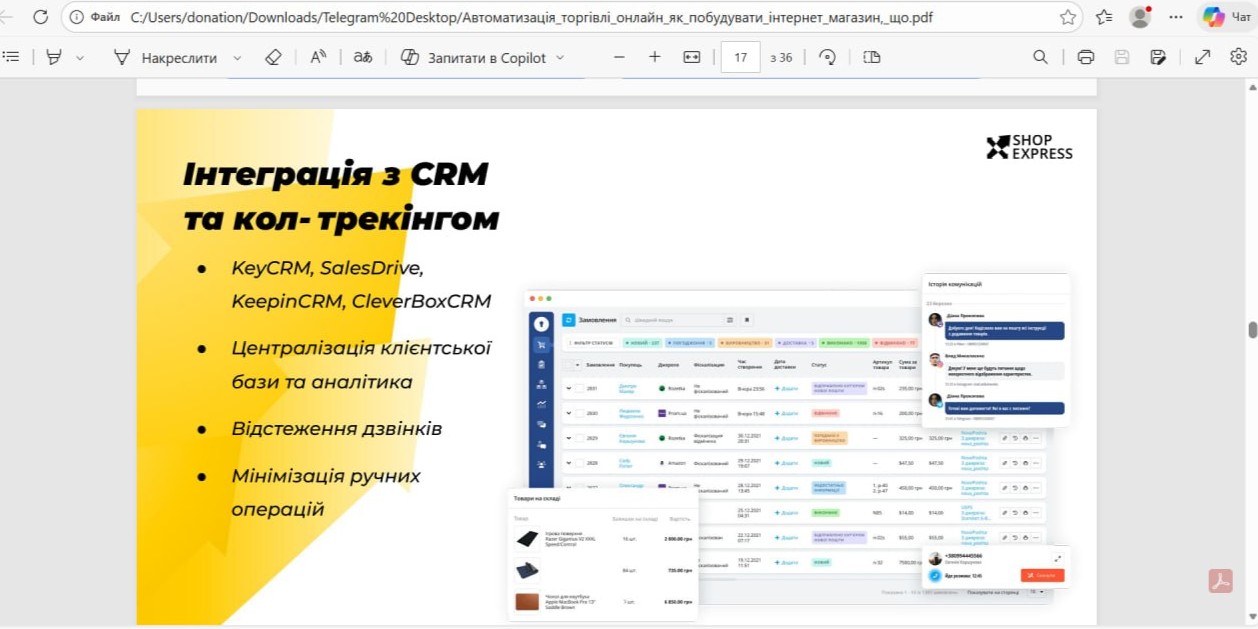Rotate the PDF page
Screen dimensions: 1258x629
click(x=827, y=57)
